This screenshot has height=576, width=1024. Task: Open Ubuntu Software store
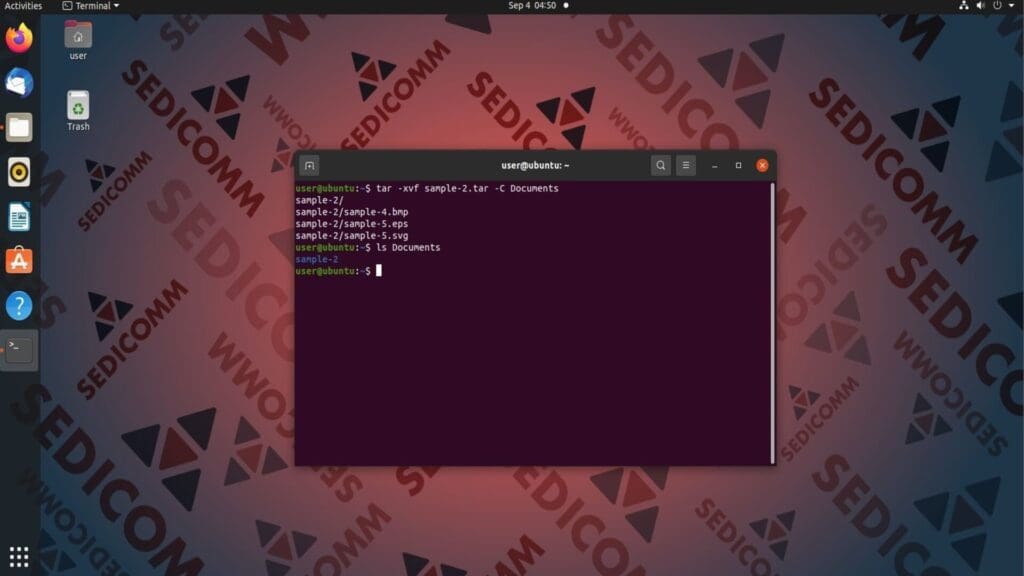click(19, 261)
